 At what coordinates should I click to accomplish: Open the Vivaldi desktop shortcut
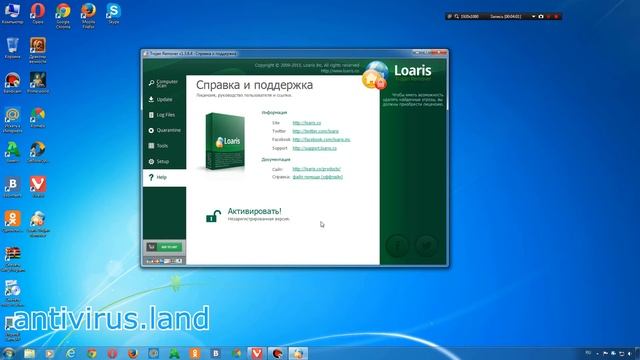pos(38,187)
